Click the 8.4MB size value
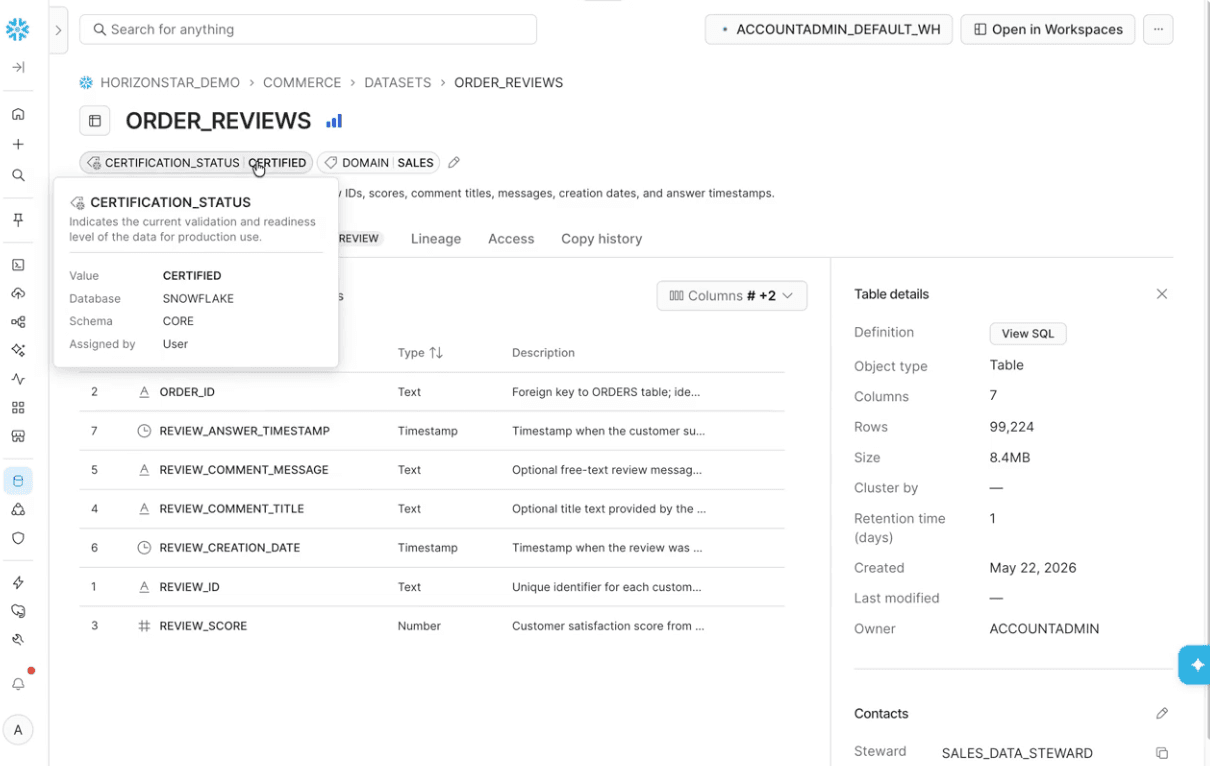Image resolution: width=1210 pixels, height=766 pixels. click(1010, 458)
